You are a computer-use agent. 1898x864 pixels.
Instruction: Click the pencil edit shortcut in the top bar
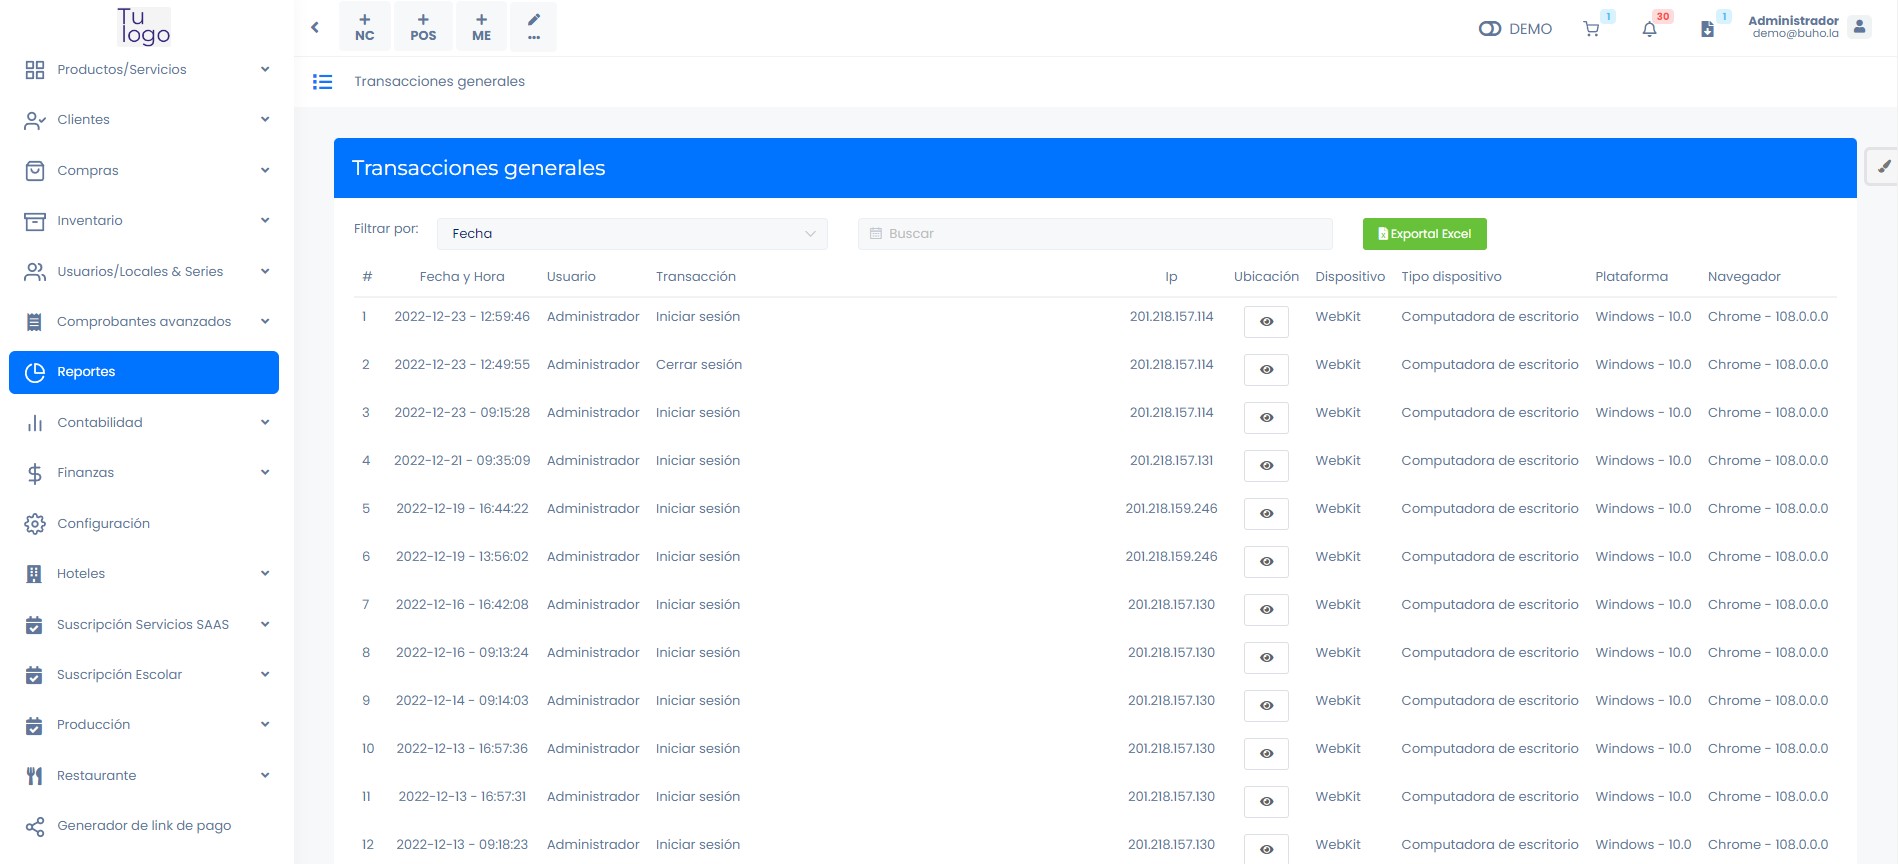coord(534,27)
